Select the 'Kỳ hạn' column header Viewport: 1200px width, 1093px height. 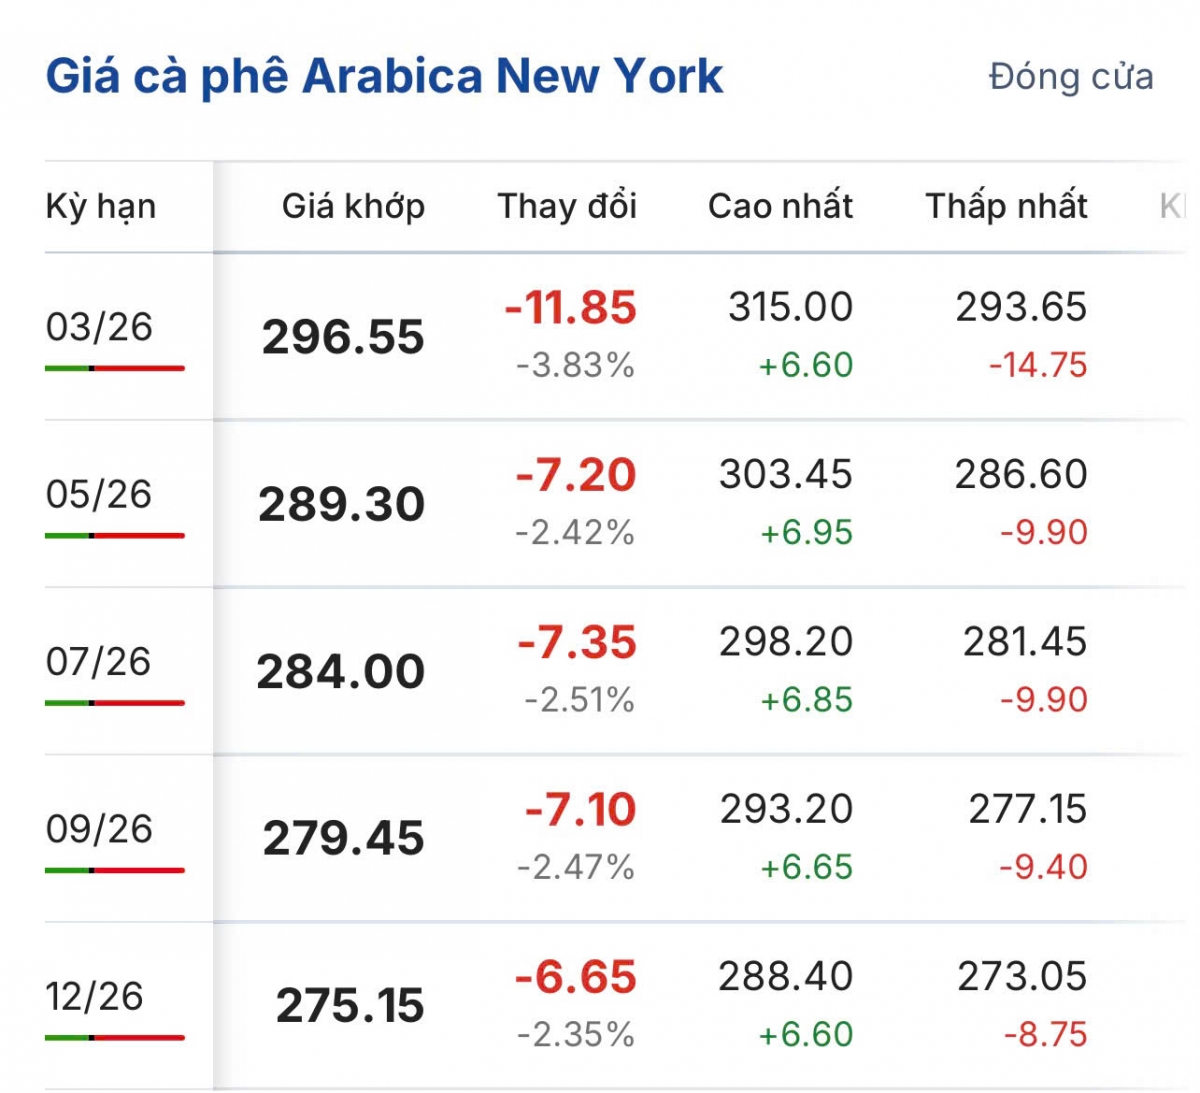[x=101, y=207]
